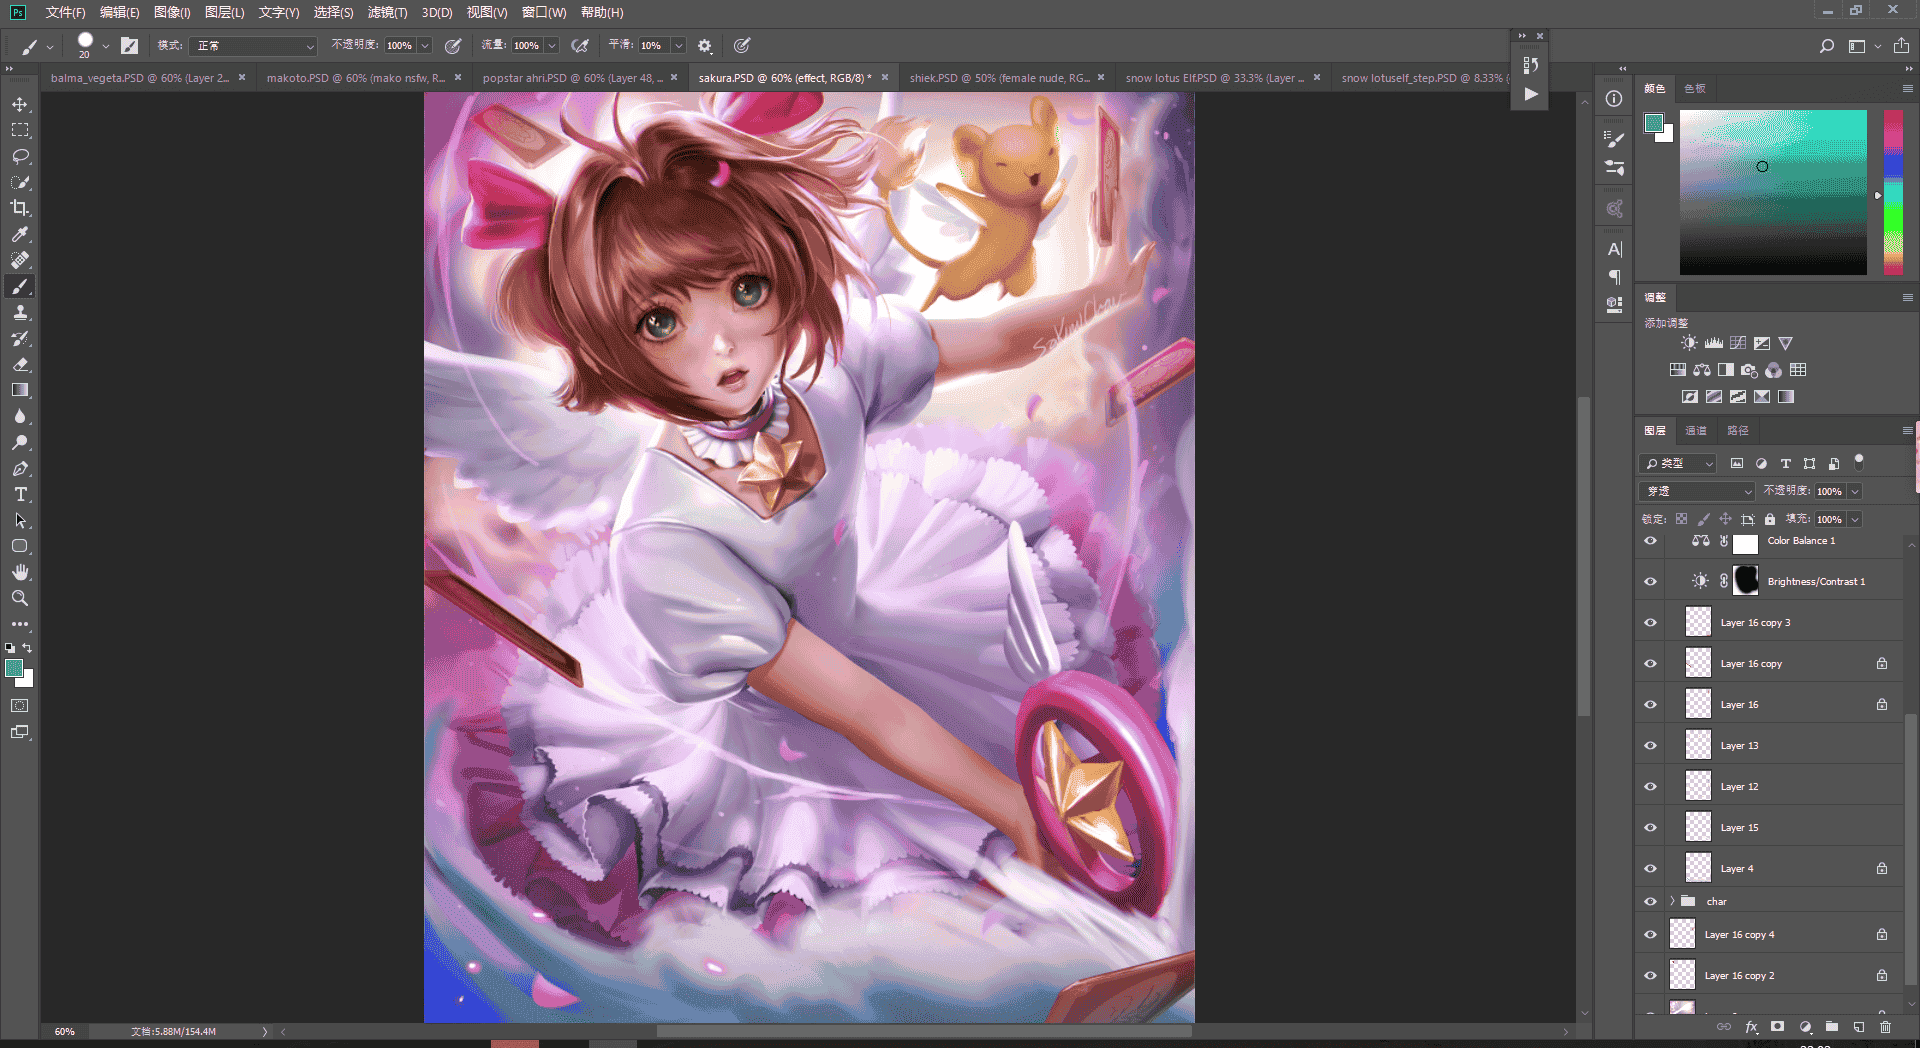Click the Play action button

(x=1531, y=94)
